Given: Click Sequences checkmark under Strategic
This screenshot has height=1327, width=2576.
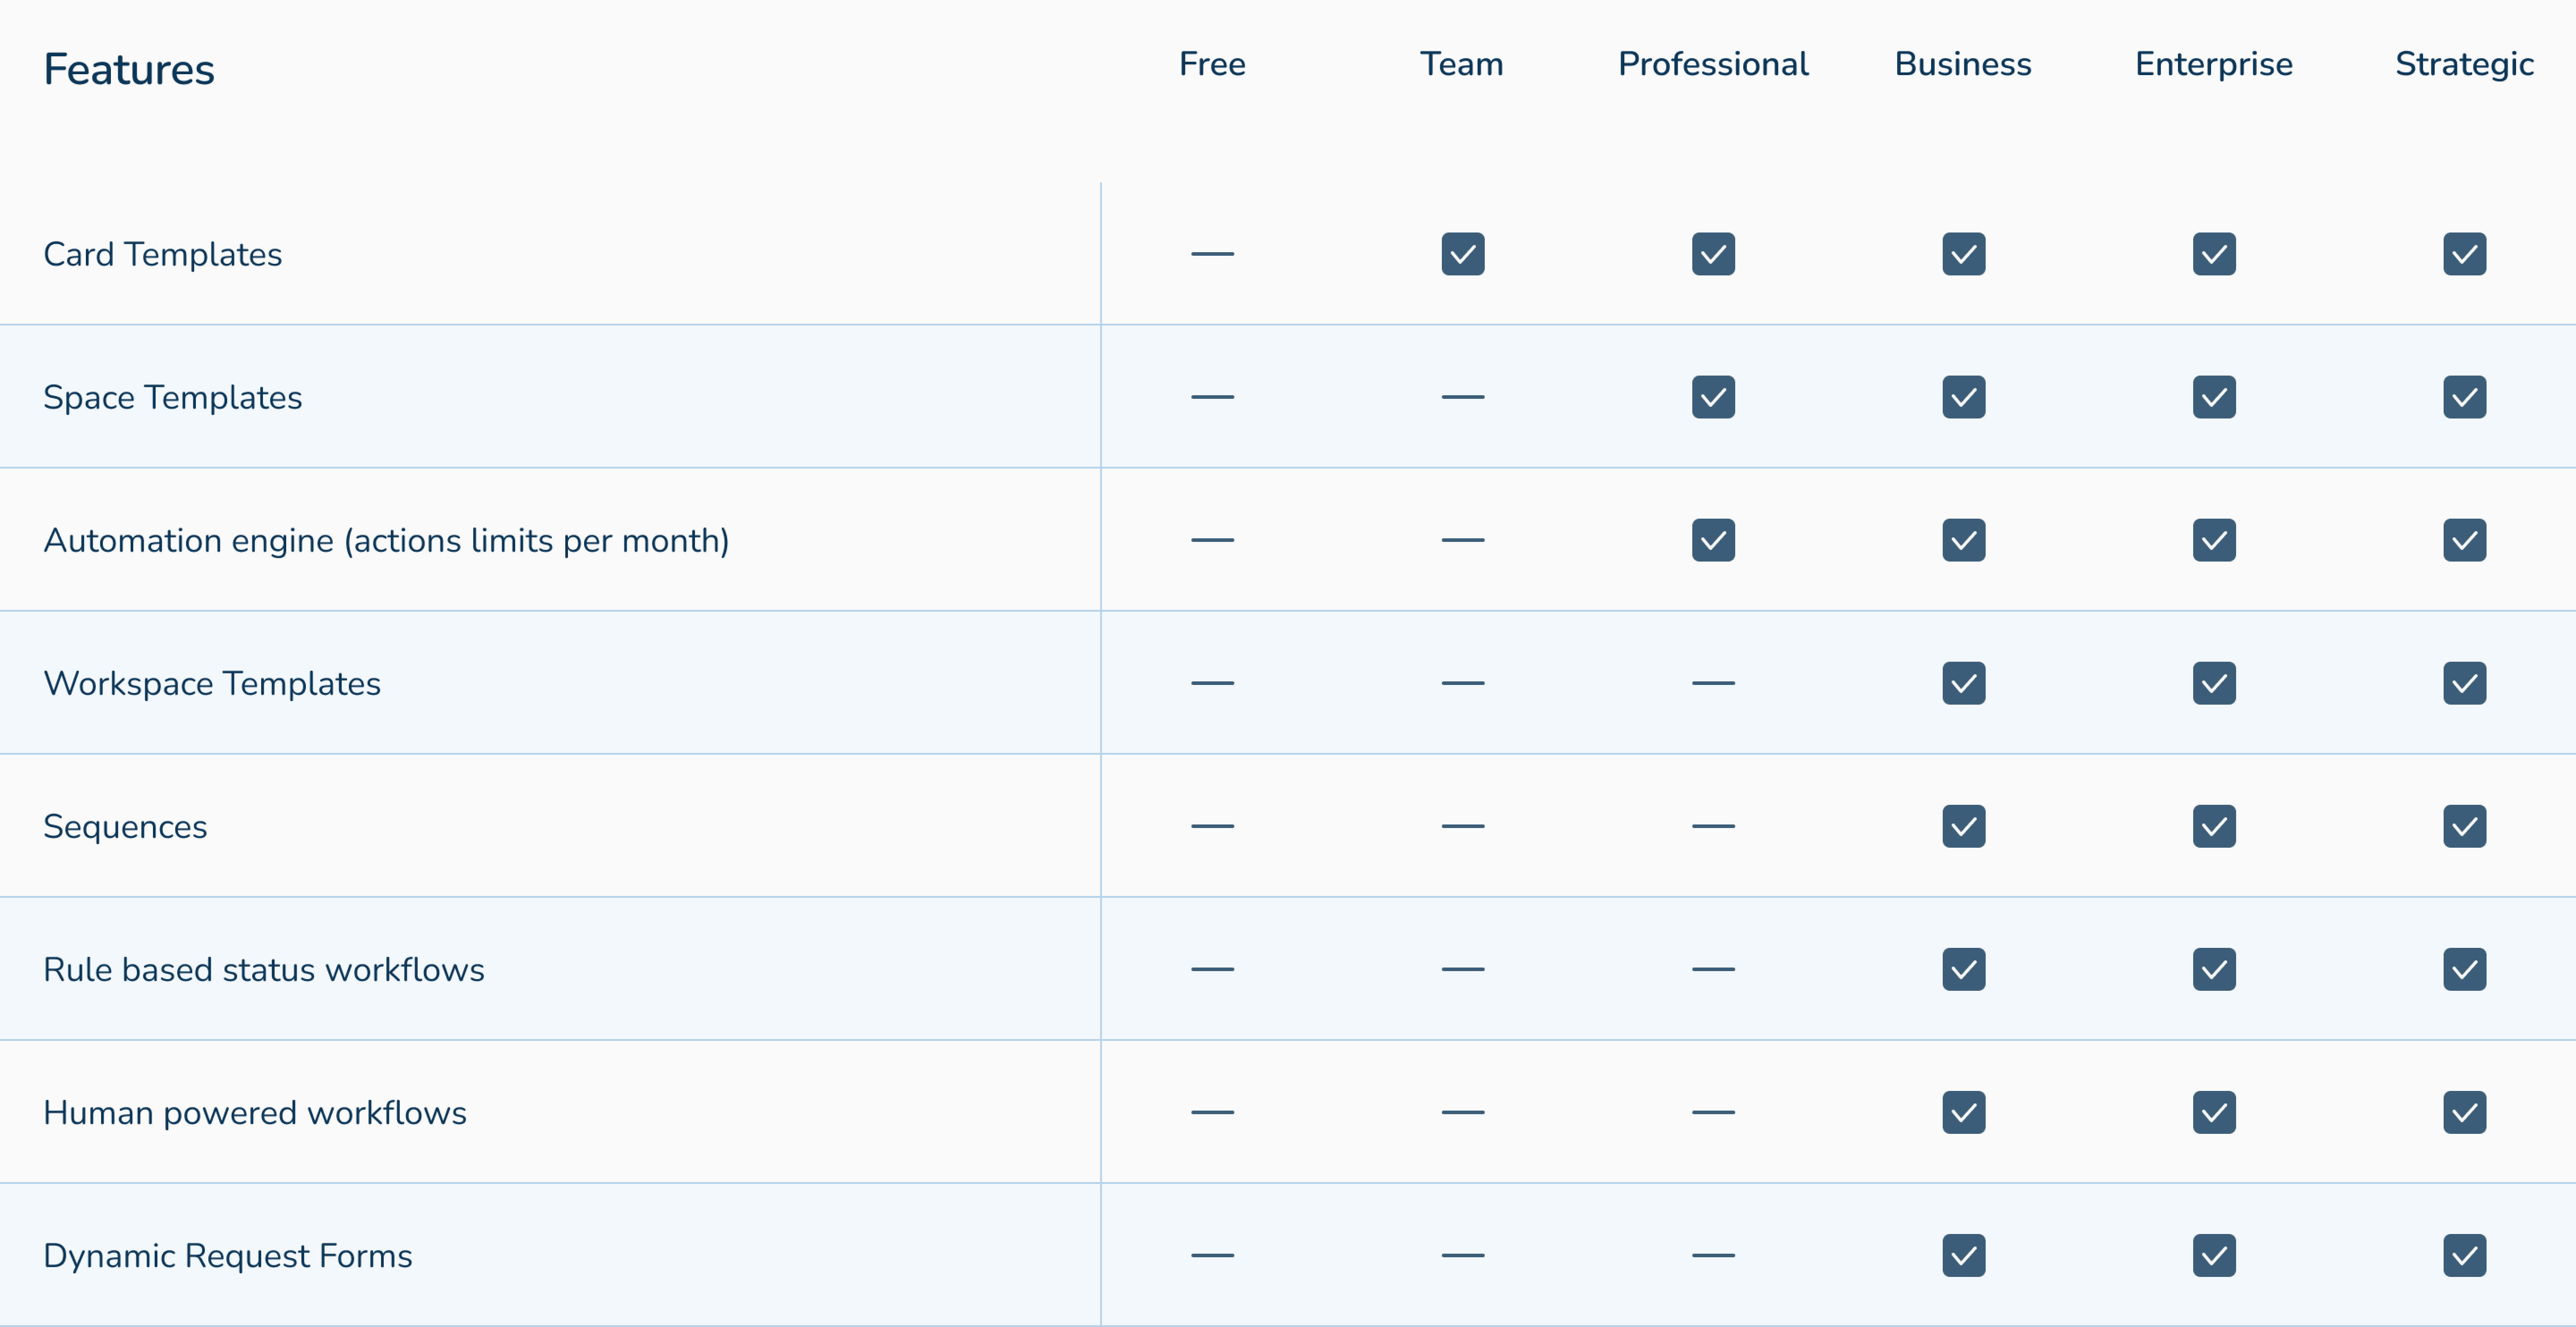Looking at the screenshot, I should [x=2464, y=826].
